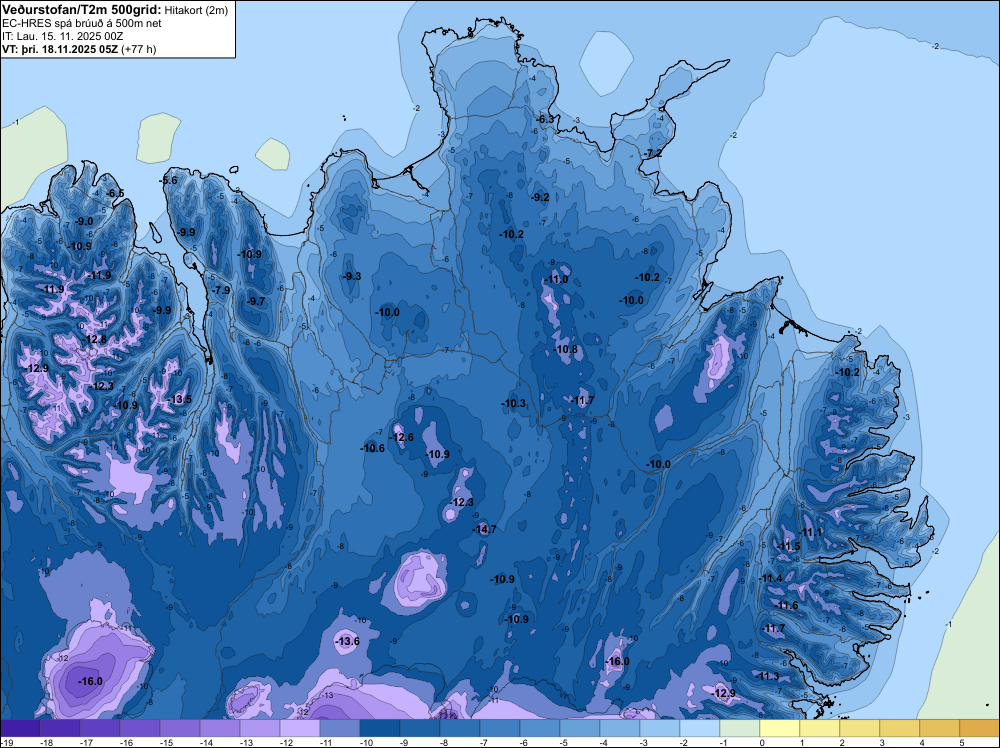This screenshot has width=1000, height=748.
Task: Click the "-9.7" temperature value on map
Action: point(256,302)
